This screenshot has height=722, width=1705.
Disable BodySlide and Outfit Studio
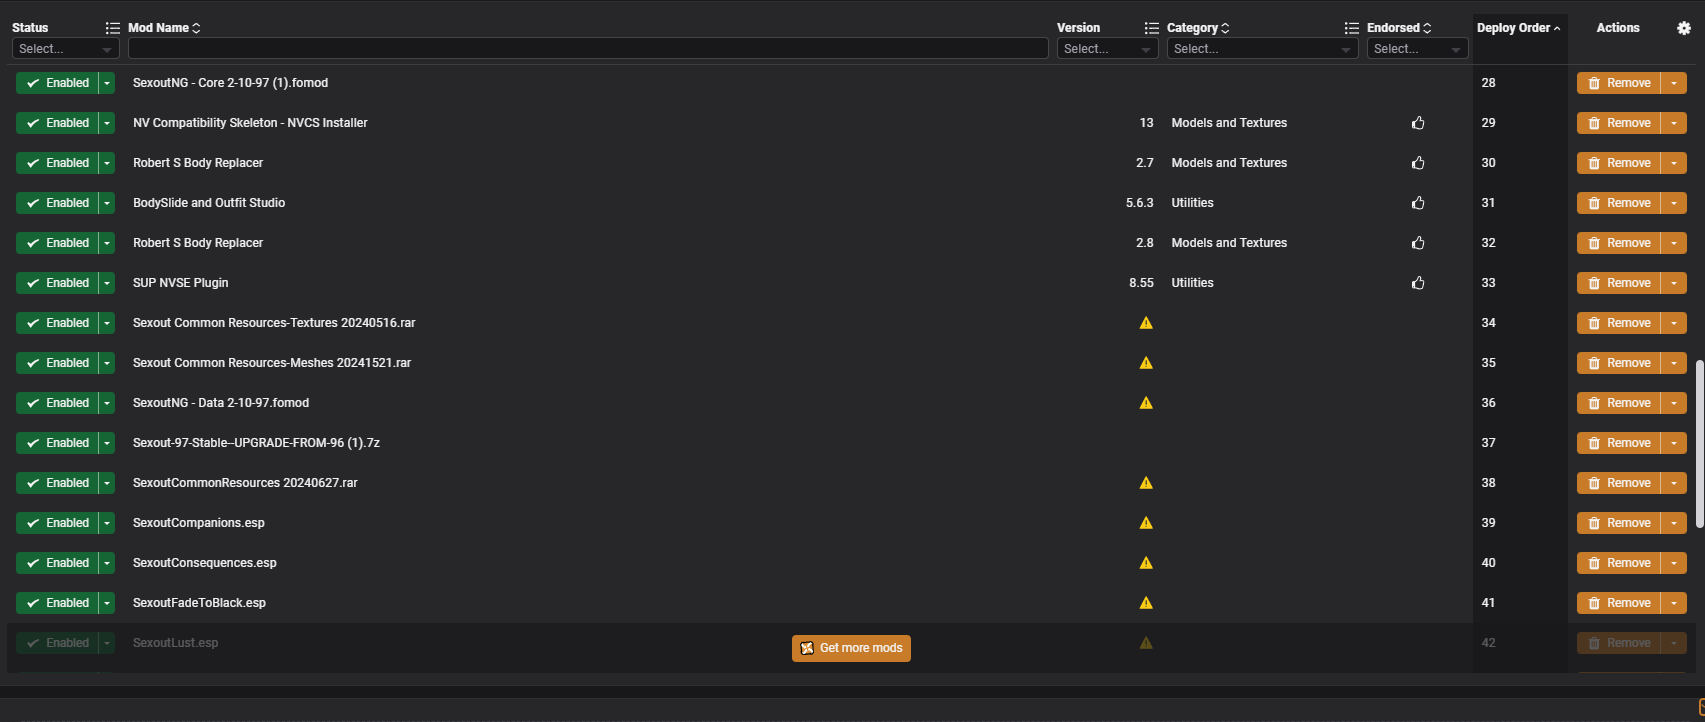click(57, 203)
